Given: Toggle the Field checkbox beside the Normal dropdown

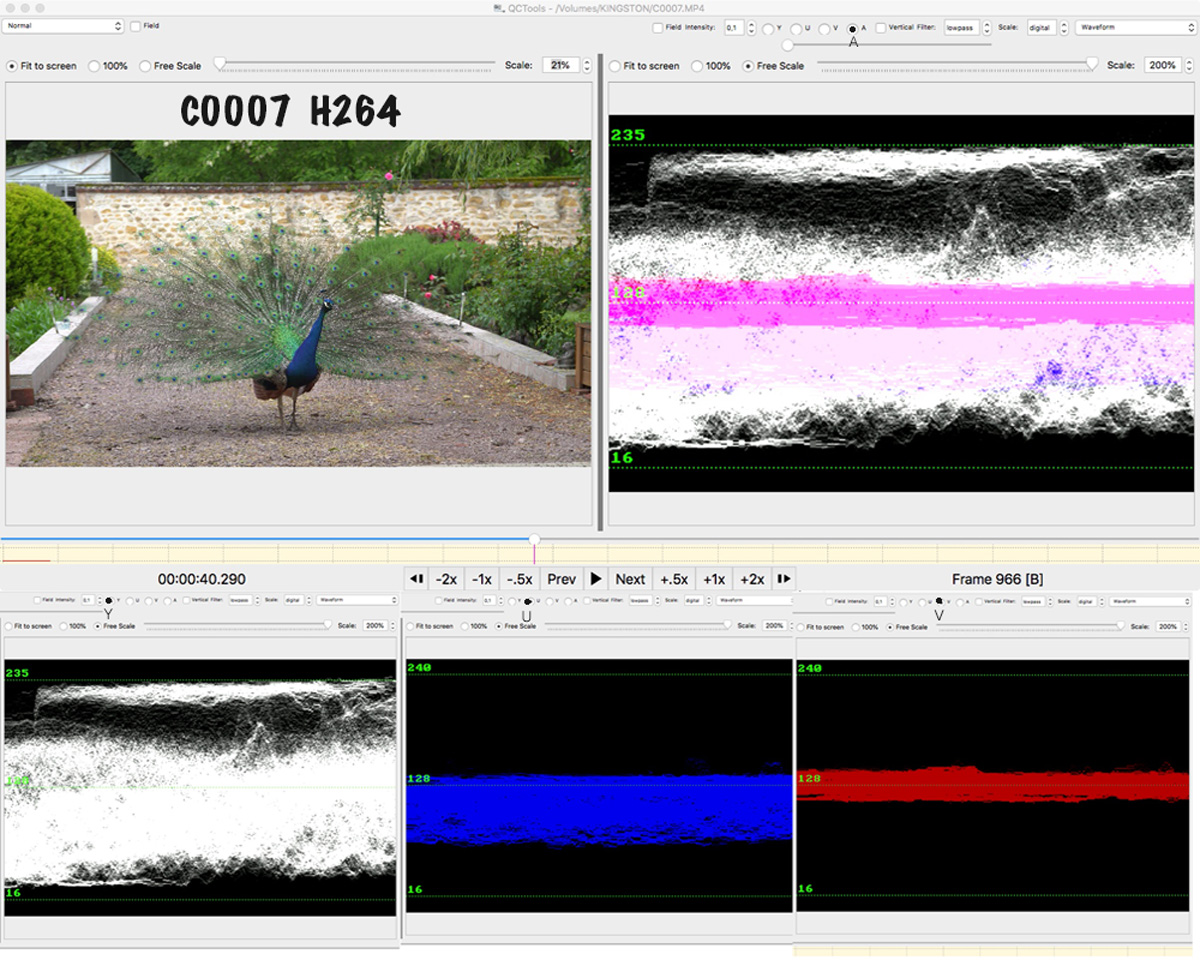Looking at the screenshot, I should pyautogui.click(x=136, y=26).
